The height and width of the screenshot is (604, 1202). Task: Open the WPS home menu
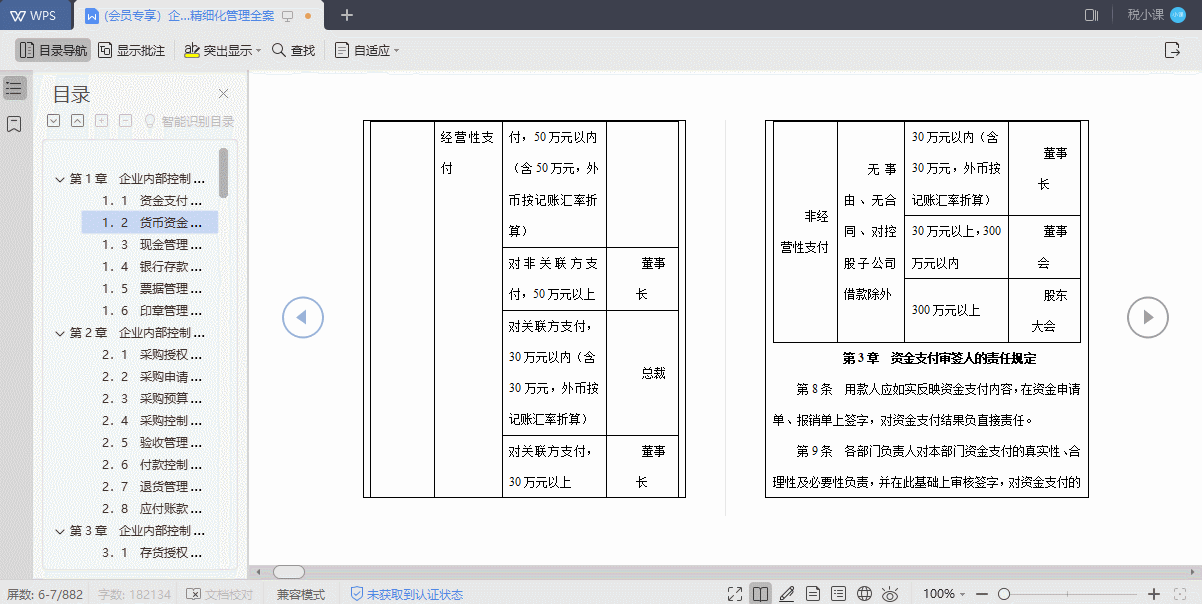35,15
